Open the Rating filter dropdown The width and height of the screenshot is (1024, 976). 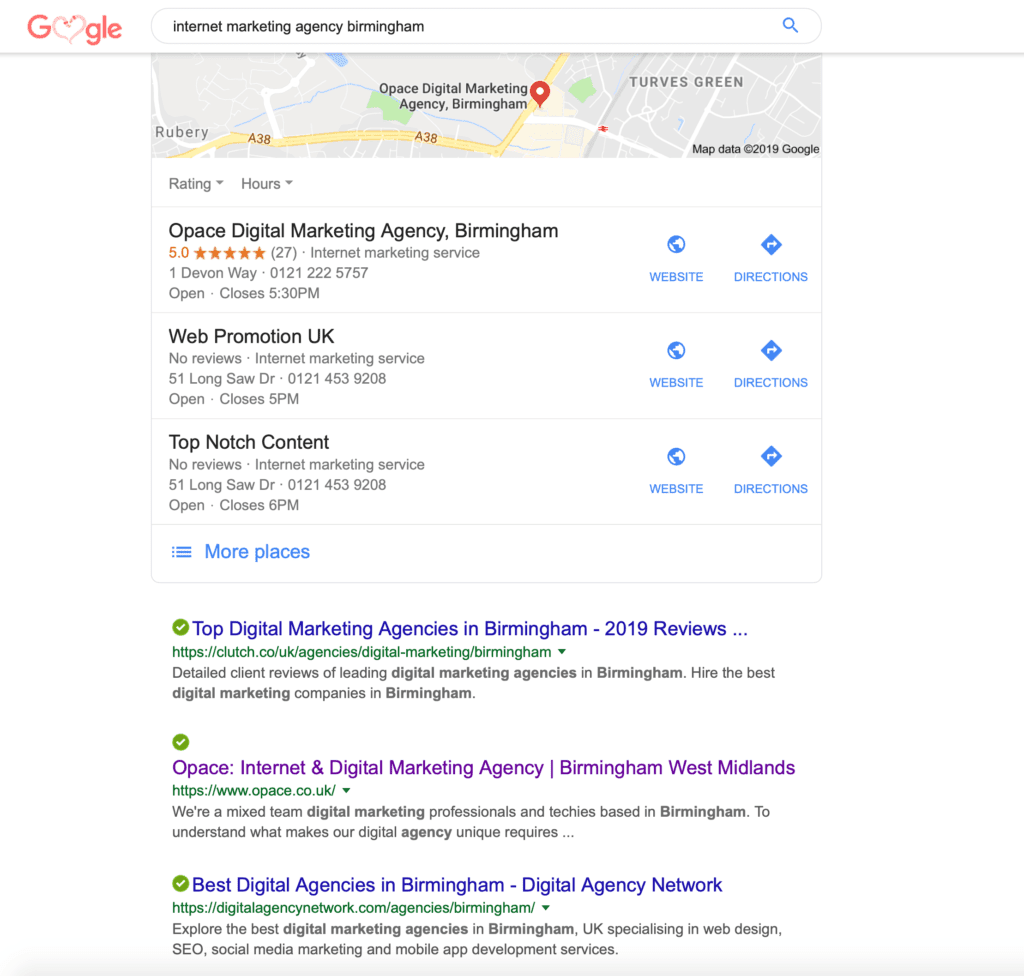coord(195,183)
